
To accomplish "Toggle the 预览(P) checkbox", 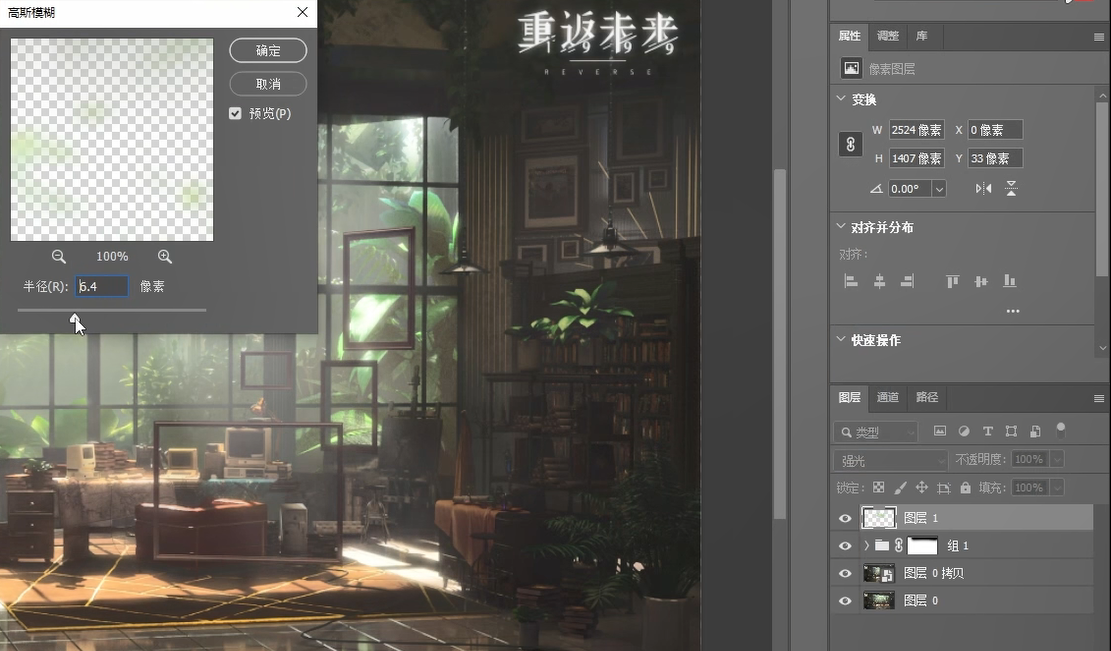I will coord(235,113).
